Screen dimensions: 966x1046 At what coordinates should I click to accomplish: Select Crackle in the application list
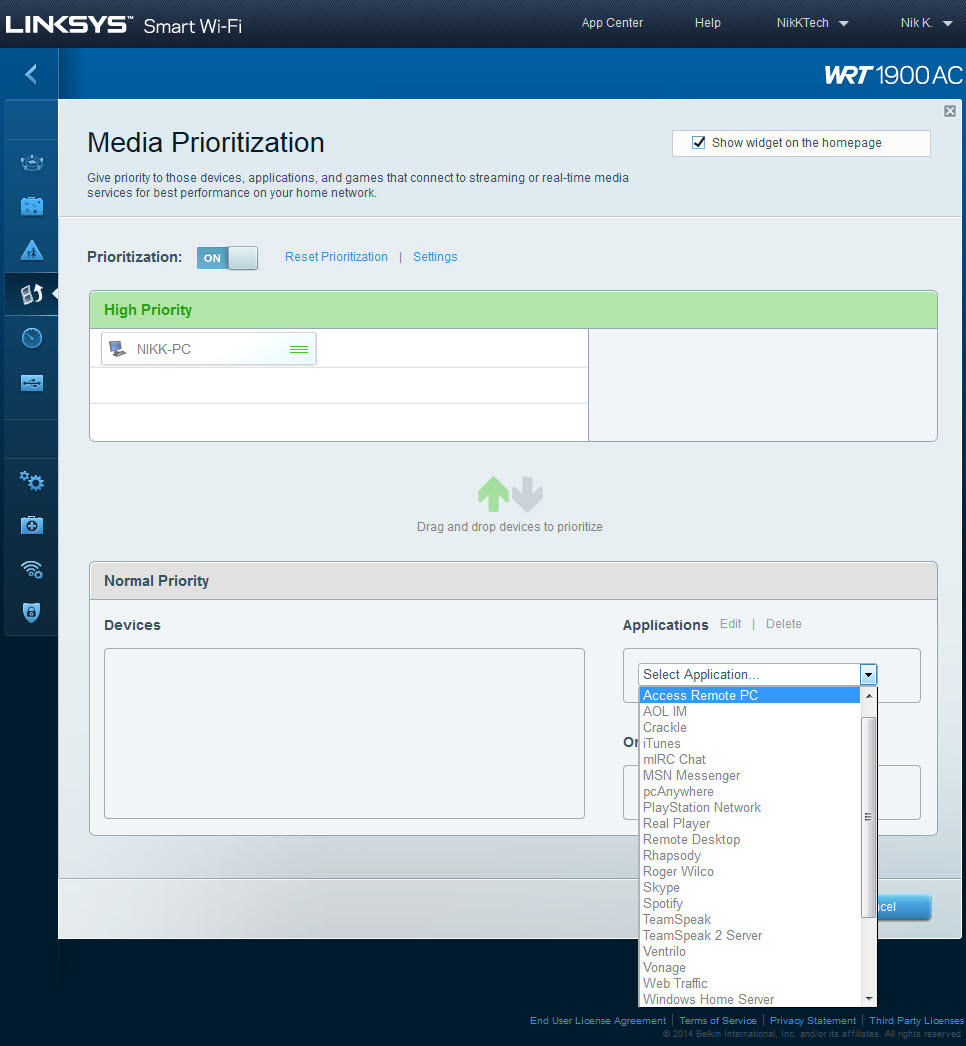[749, 727]
